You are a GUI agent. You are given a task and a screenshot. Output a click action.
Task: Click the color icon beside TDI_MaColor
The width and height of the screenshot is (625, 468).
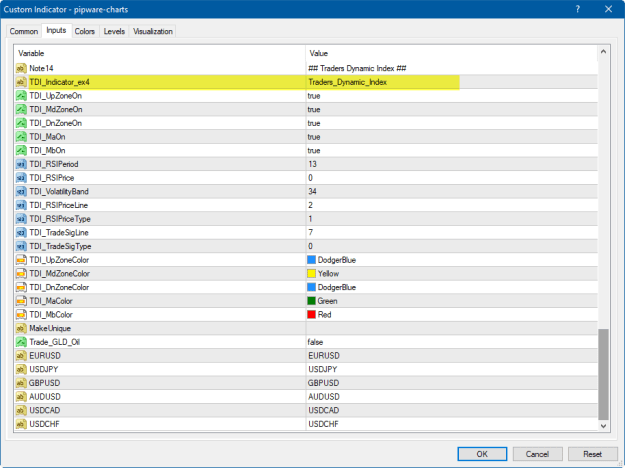(21, 301)
